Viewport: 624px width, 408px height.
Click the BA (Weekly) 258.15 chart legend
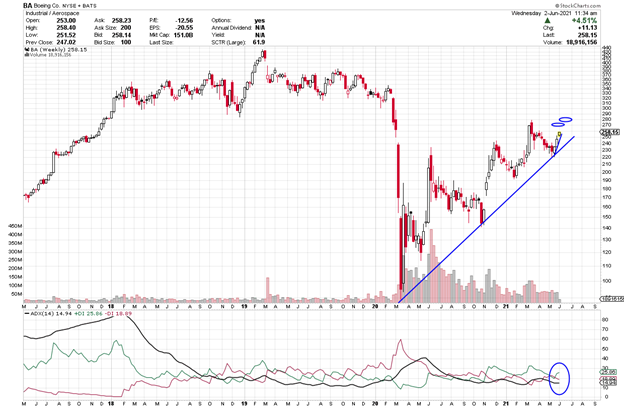point(58,49)
